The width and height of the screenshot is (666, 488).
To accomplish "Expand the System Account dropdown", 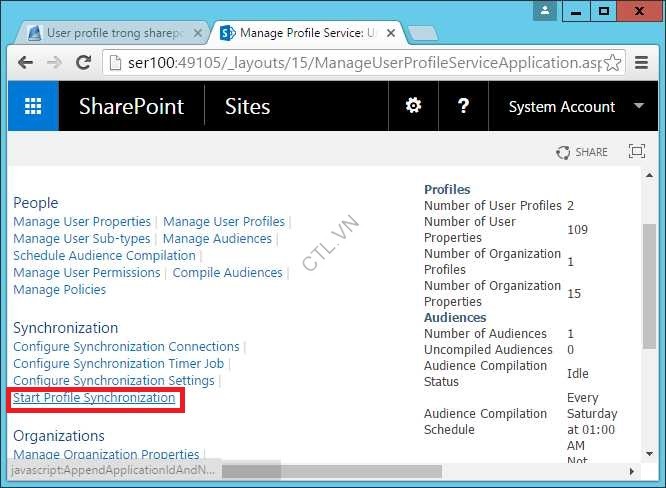I will point(638,107).
